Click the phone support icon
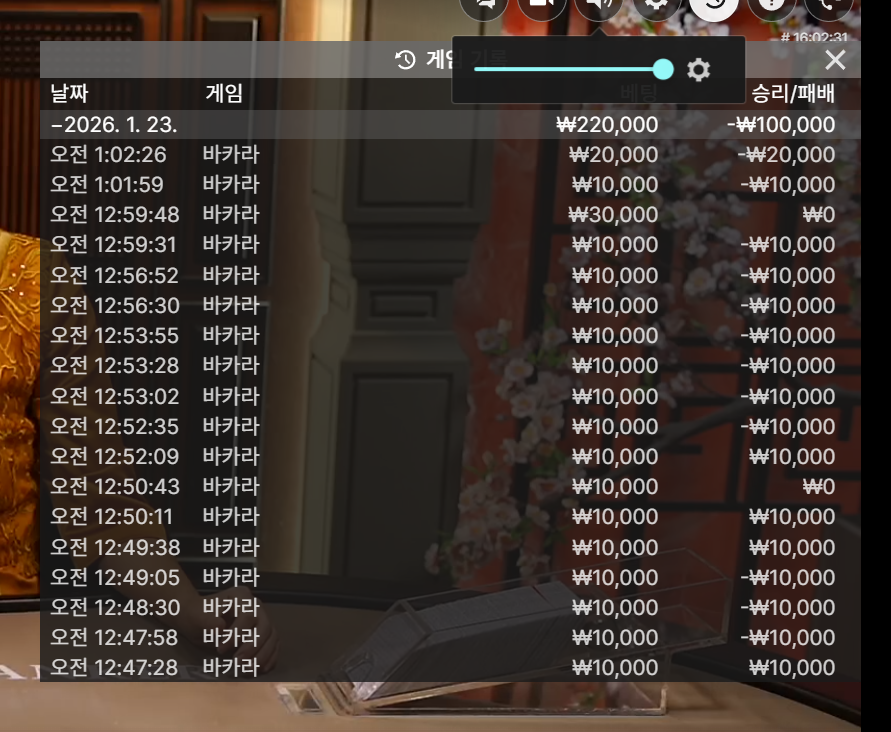891x732 pixels. pyautogui.click(x=829, y=5)
